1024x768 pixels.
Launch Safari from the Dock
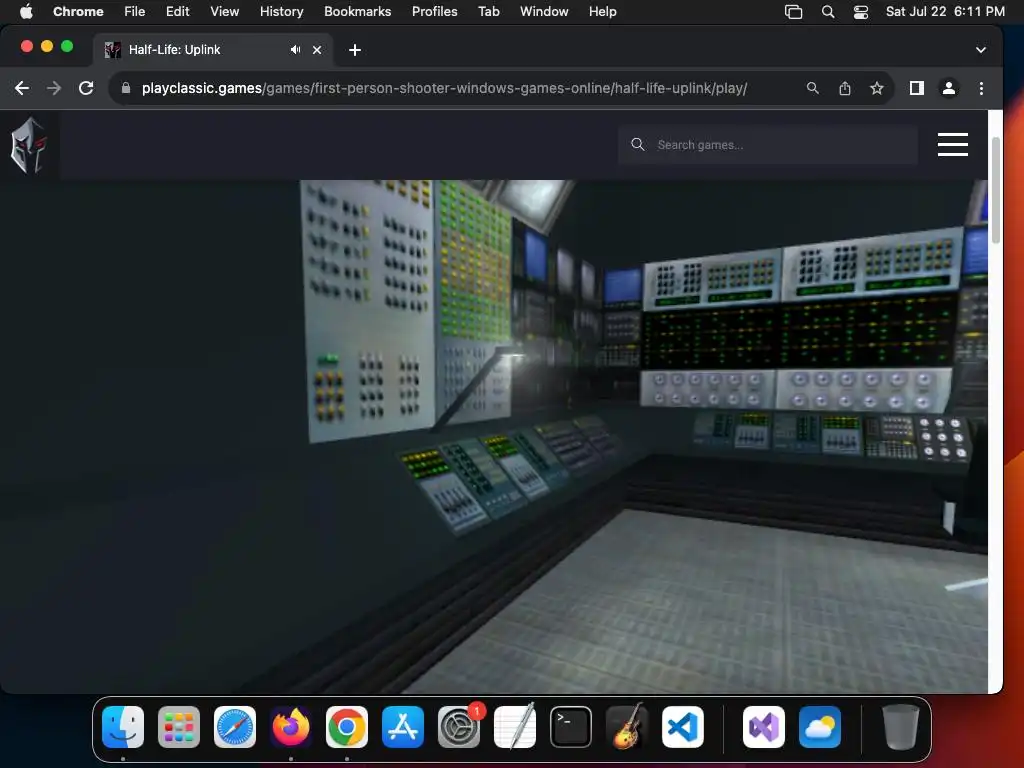235,727
